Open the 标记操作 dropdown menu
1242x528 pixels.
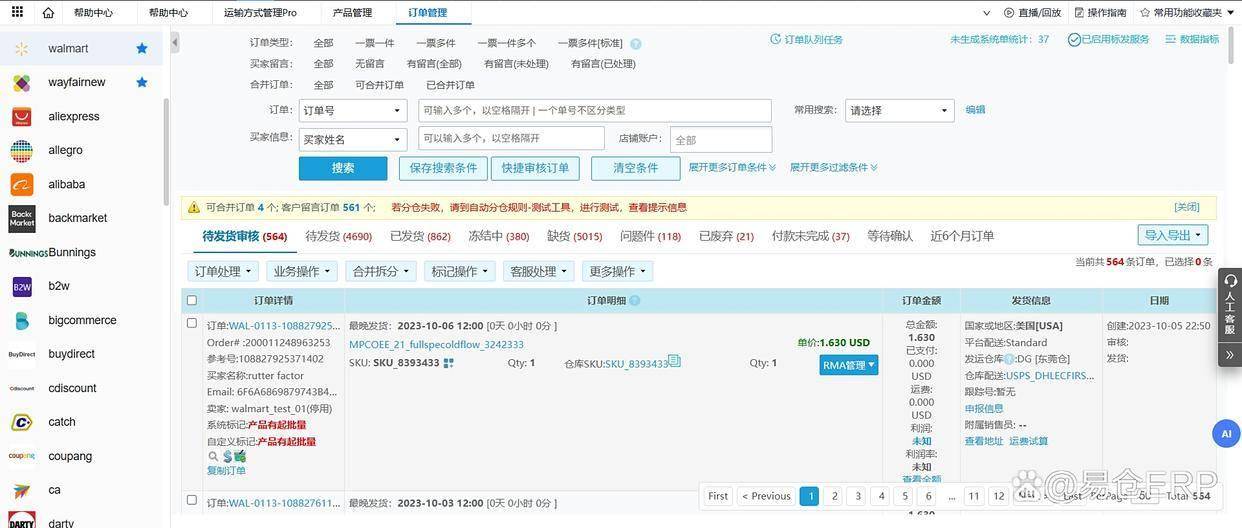(460, 271)
